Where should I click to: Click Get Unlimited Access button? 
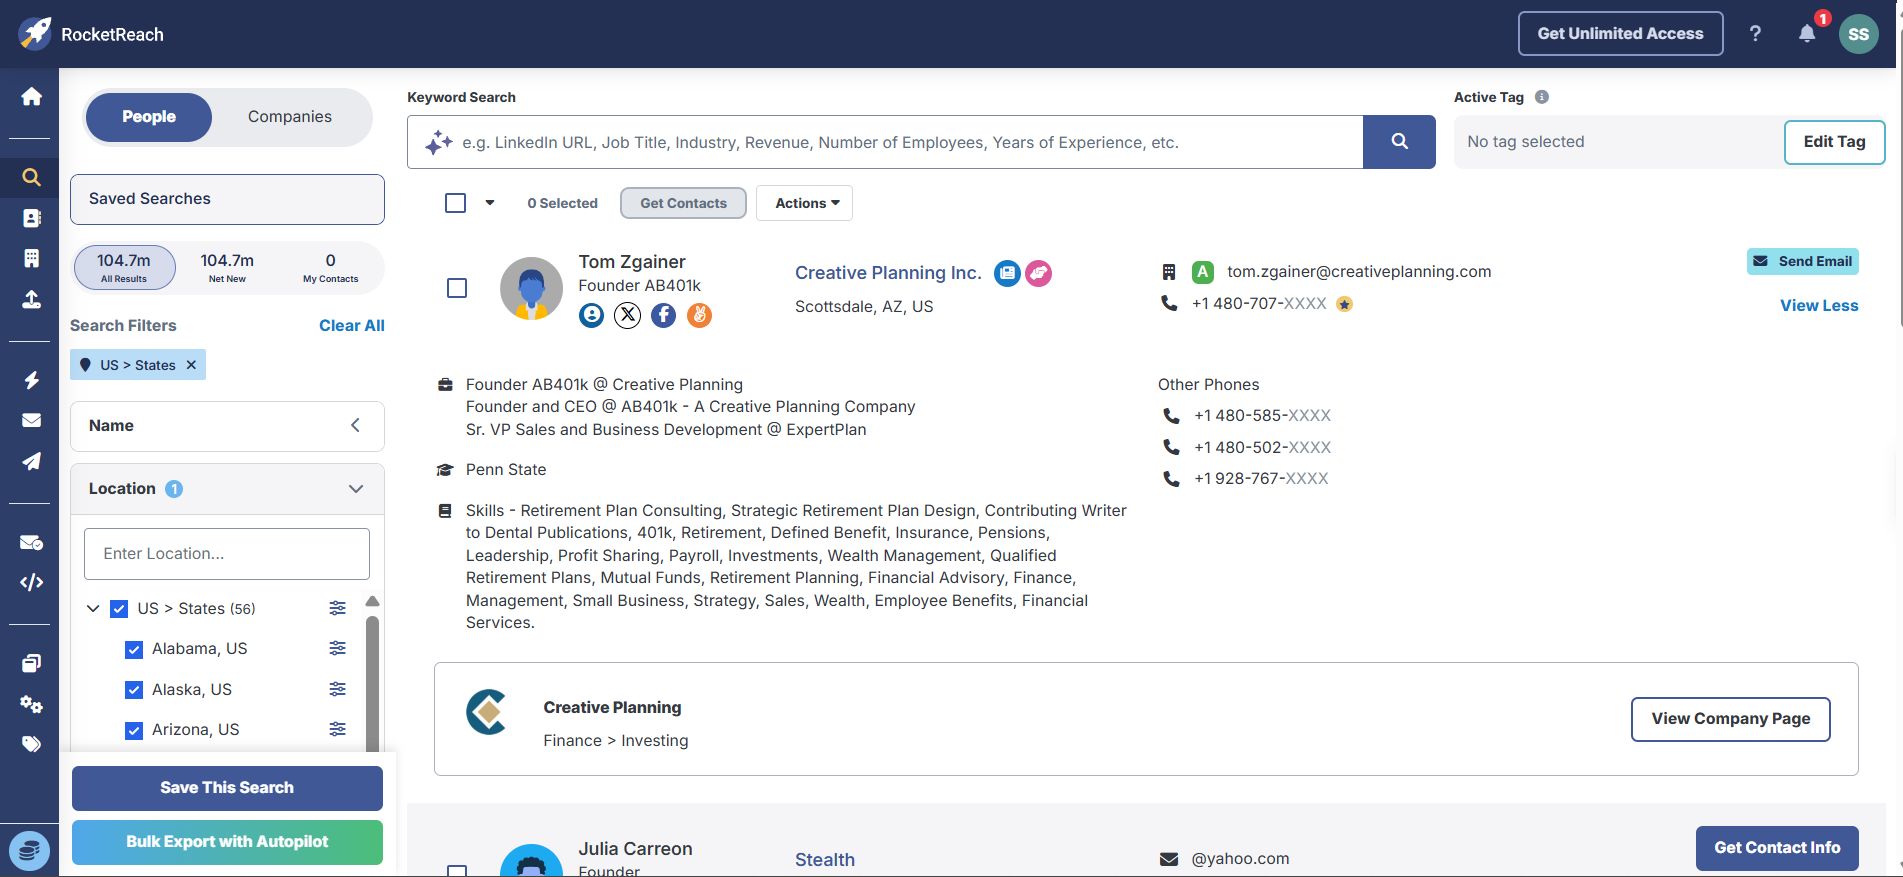[1620, 34]
